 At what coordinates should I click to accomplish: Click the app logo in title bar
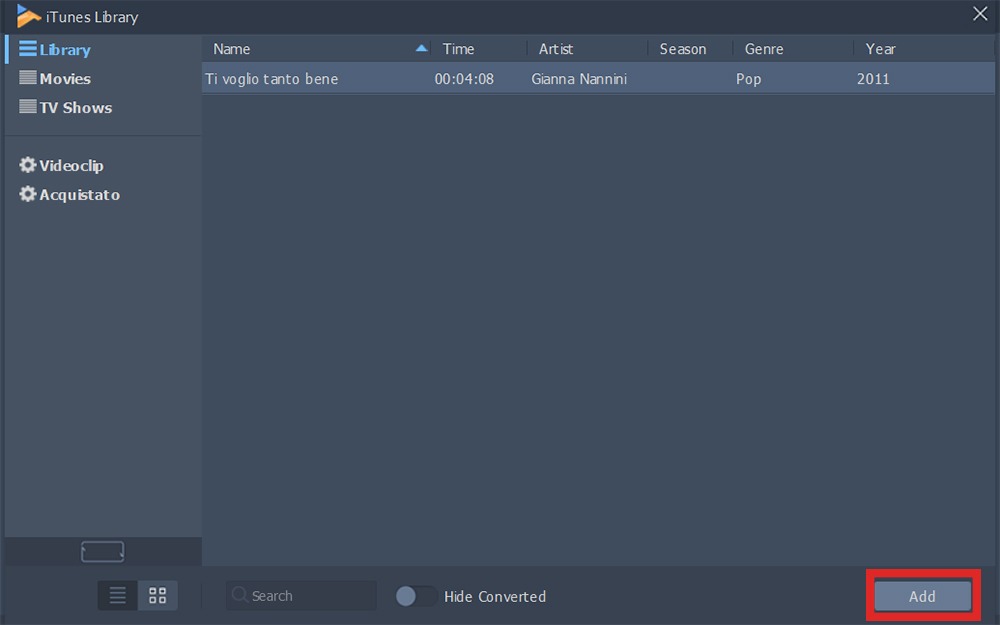coord(28,16)
